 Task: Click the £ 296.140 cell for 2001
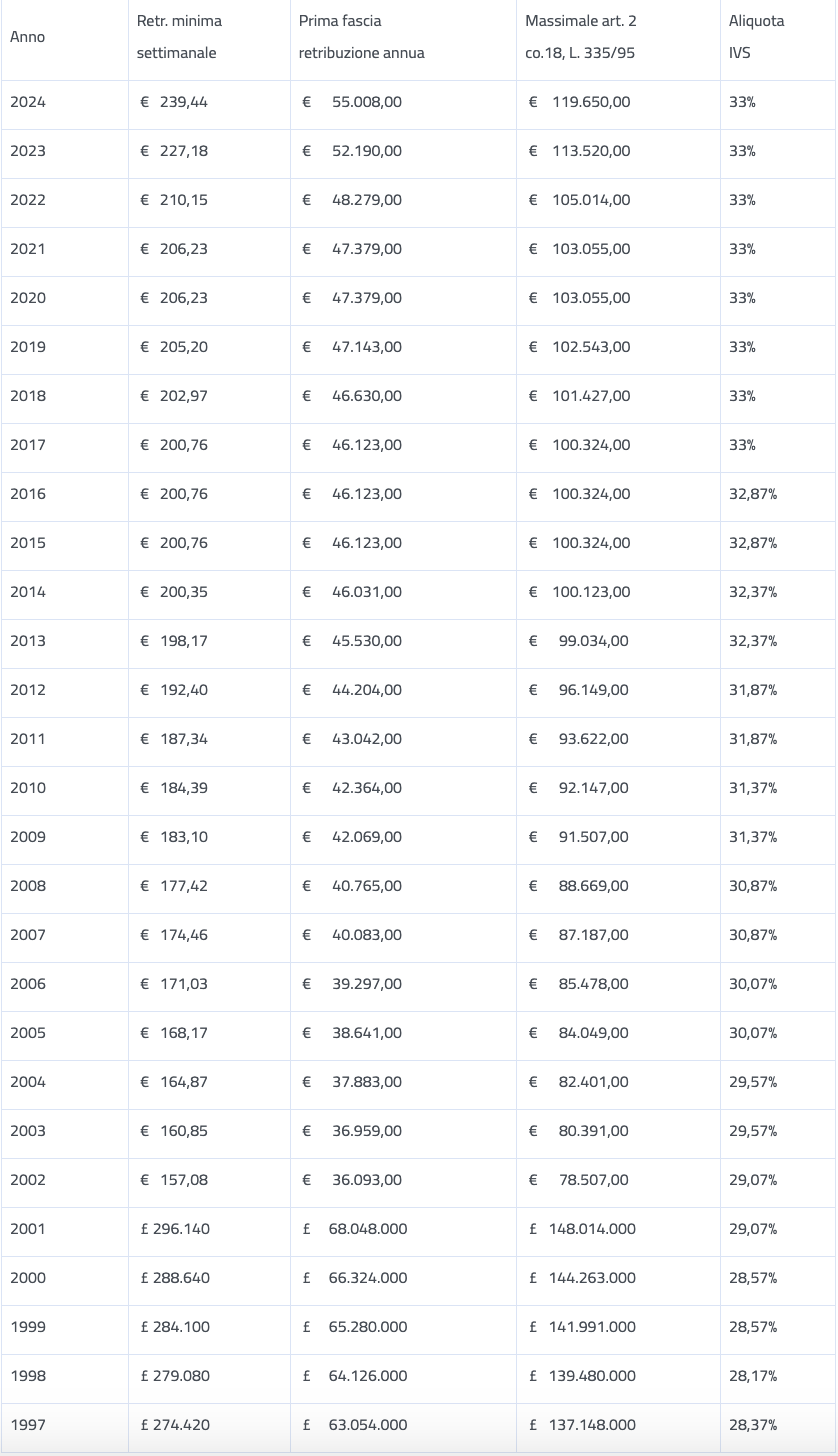click(175, 1229)
